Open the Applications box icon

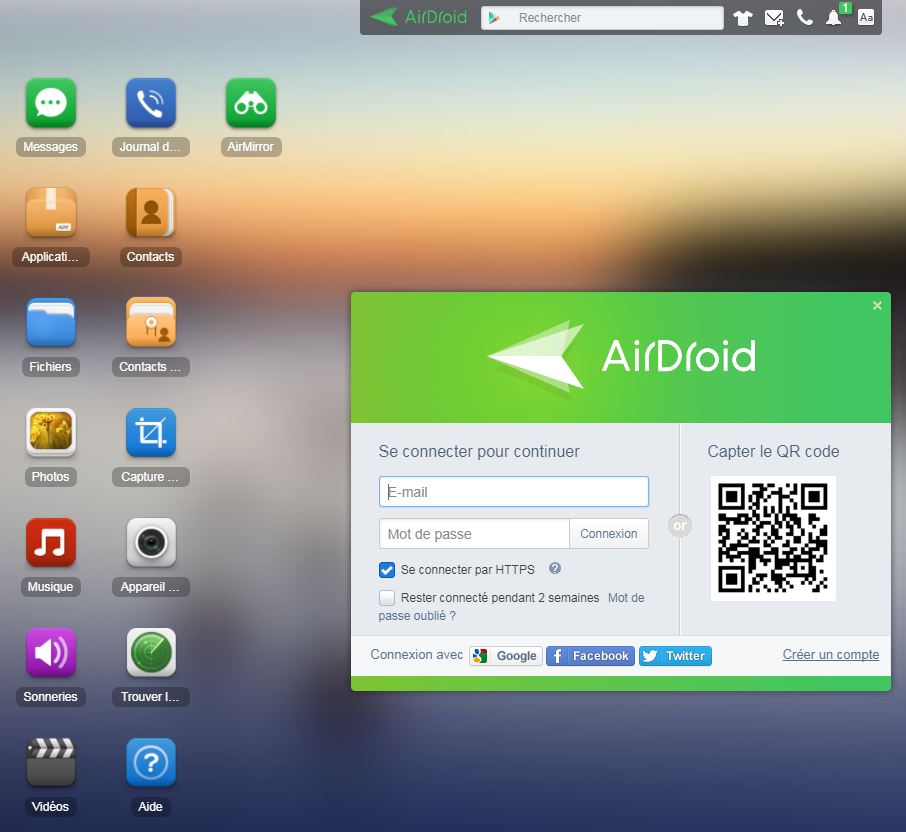pos(51,213)
